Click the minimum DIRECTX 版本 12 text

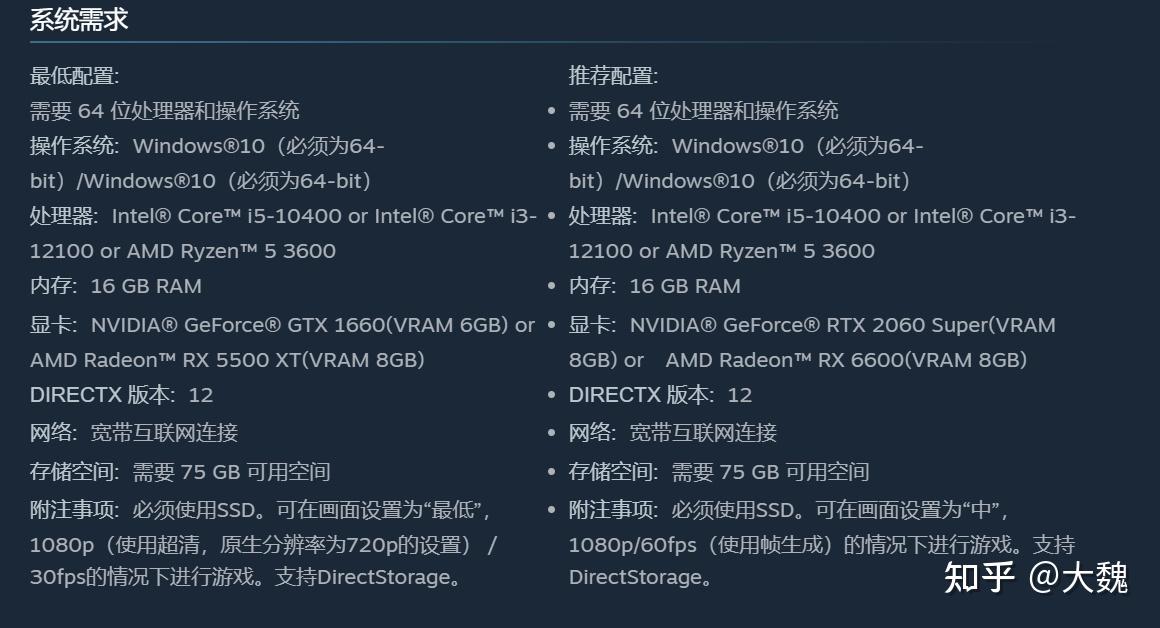(x=121, y=395)
